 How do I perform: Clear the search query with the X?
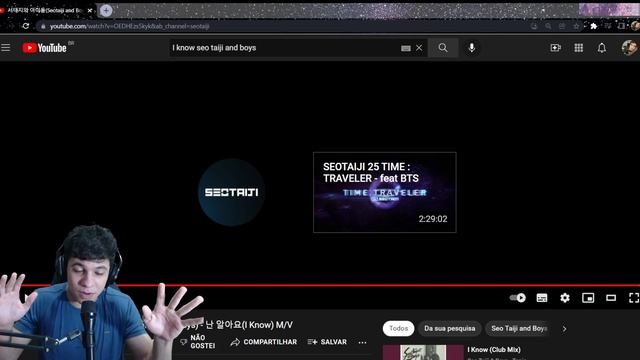pyautogui.click(x=419, y=48)
